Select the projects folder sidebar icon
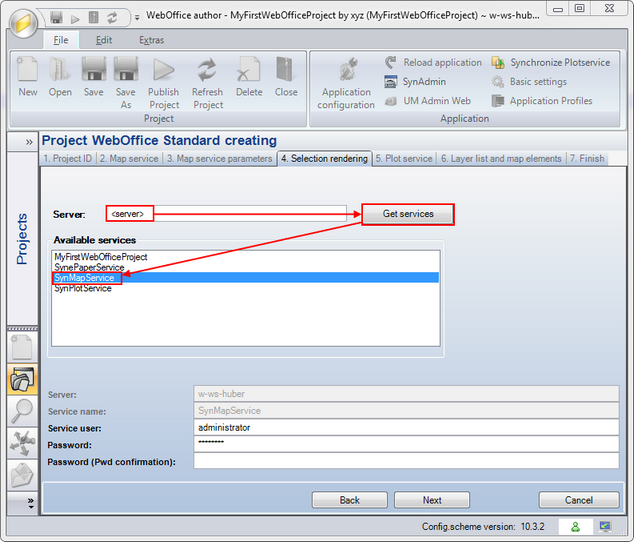This screenshot has width=634, height=542. pos(22,379)
